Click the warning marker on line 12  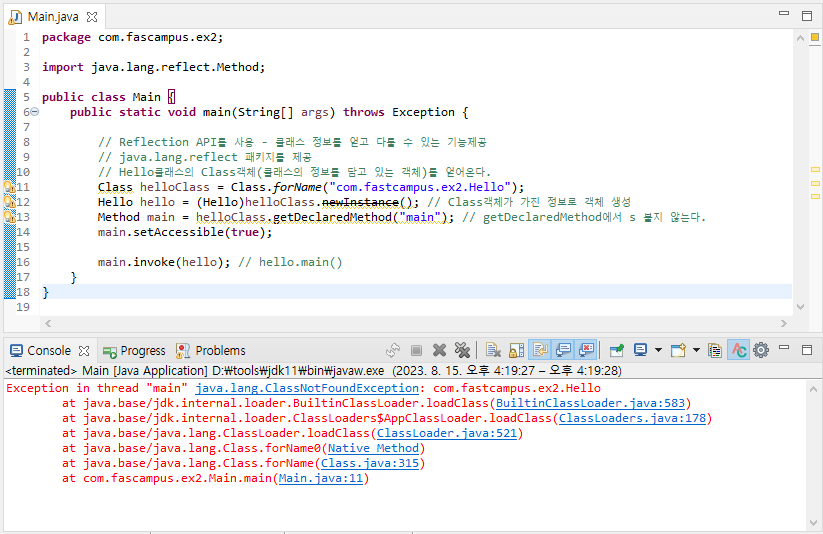(9, 202)
